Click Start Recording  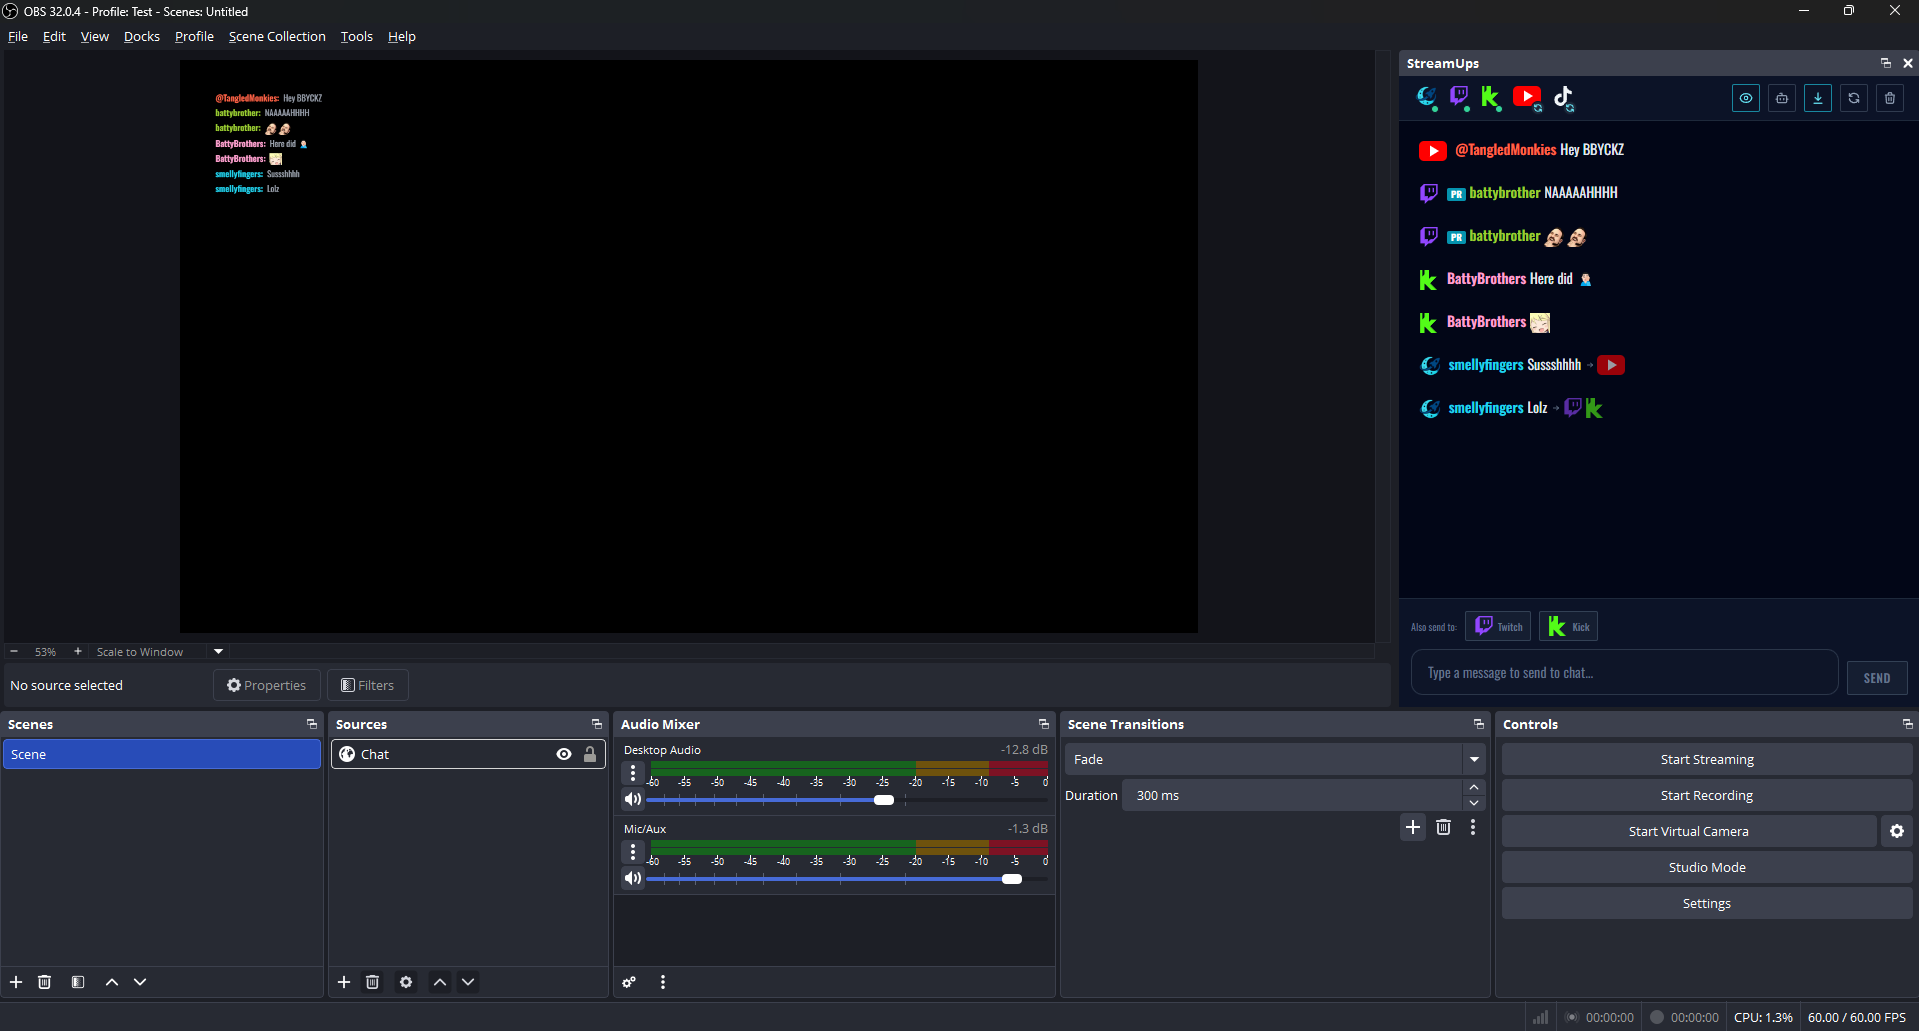click(1707, 795)
